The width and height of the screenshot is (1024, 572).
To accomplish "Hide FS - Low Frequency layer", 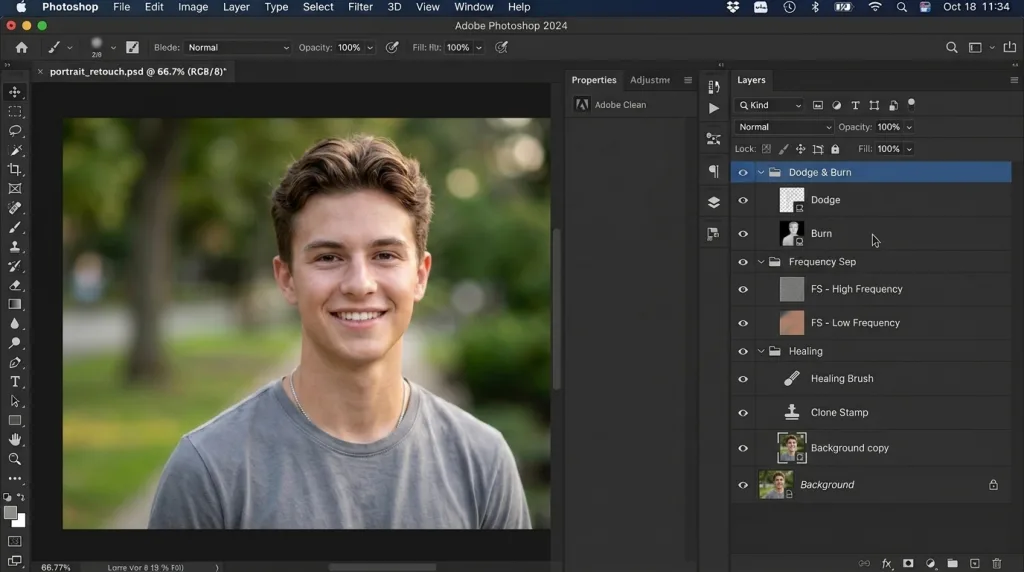I will coord(743,323).
